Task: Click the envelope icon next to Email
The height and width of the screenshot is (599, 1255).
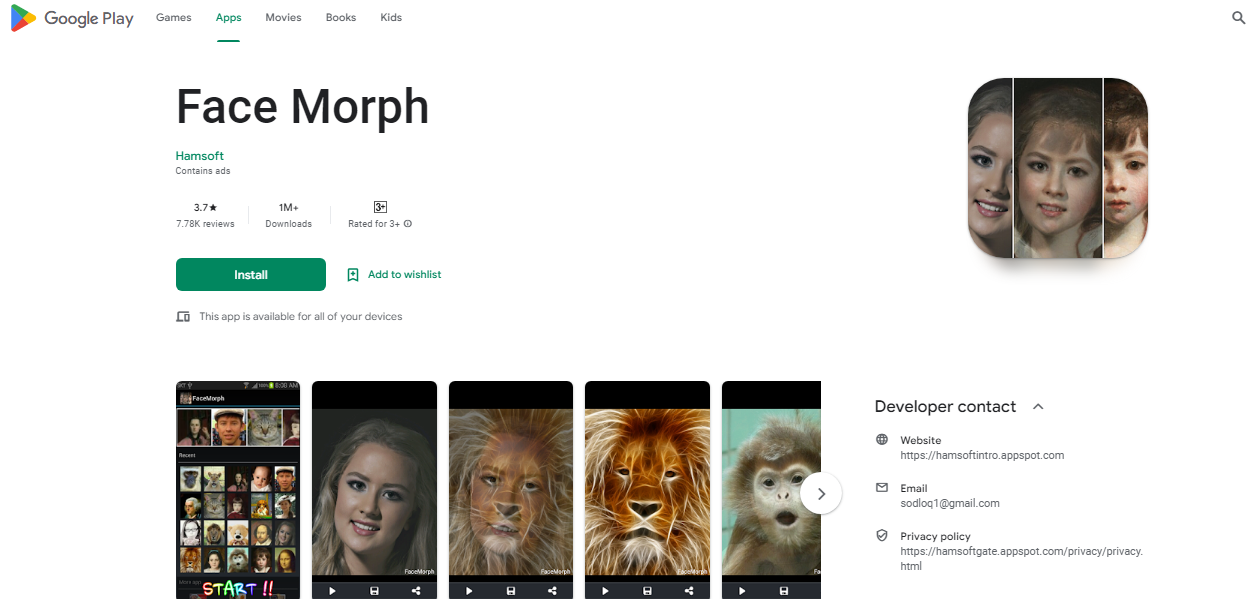Action: [881, 488]
